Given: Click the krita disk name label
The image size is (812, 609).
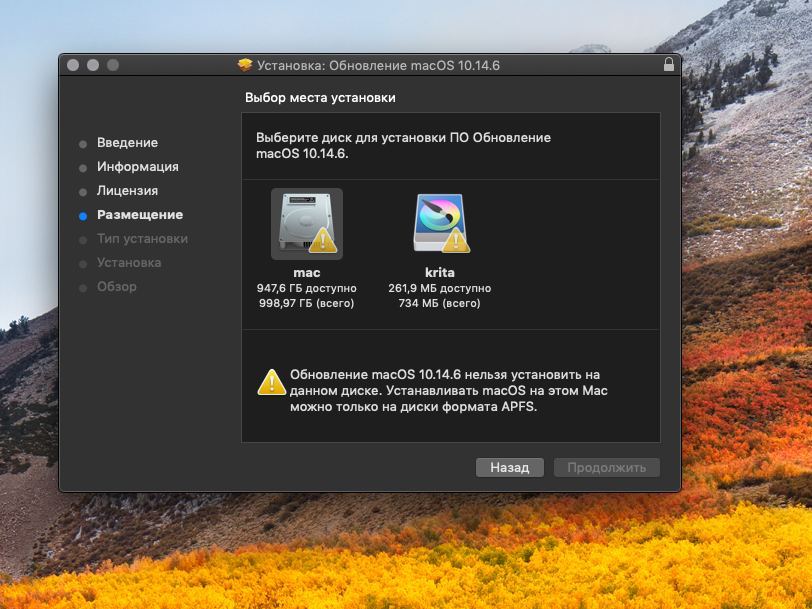Looking at the screenshot, I should pyautogui.click(x=440, y=272).
